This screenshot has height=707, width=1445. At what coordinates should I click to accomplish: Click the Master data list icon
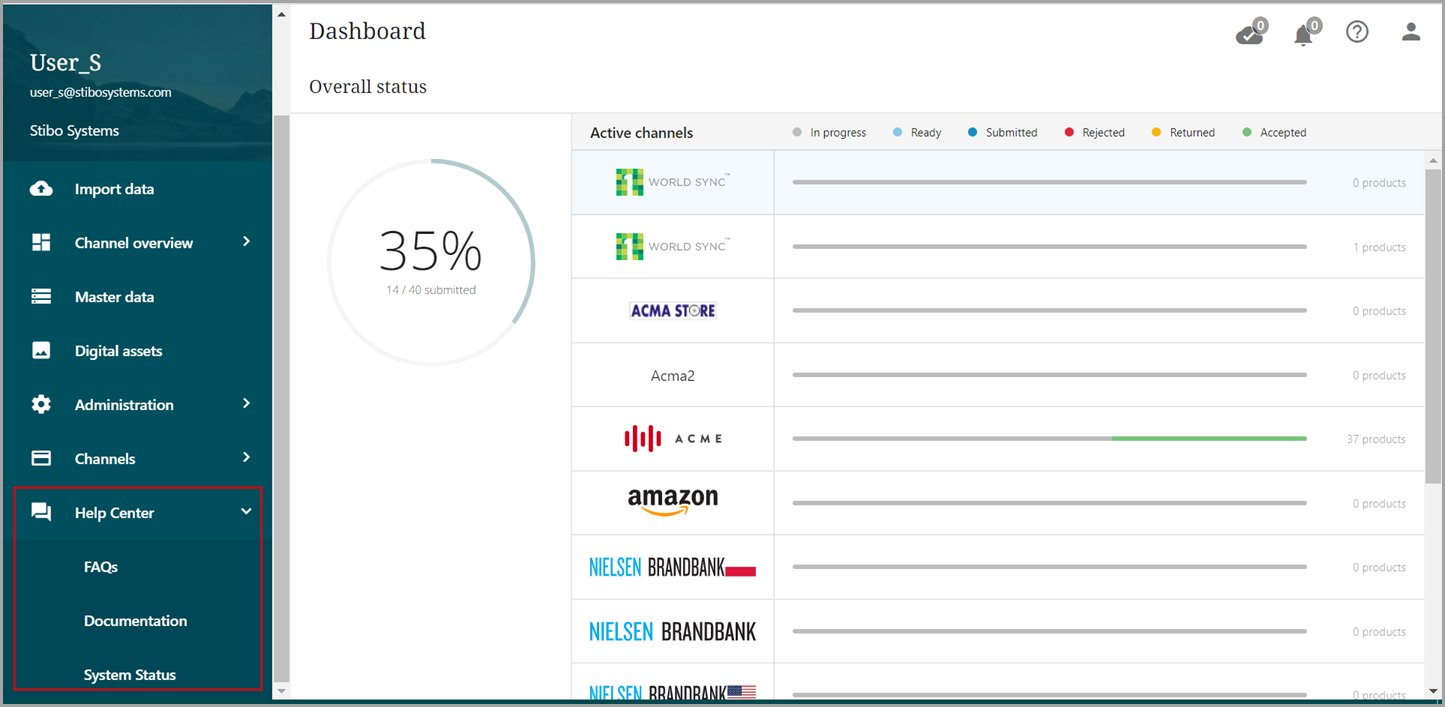coord(41,297)
